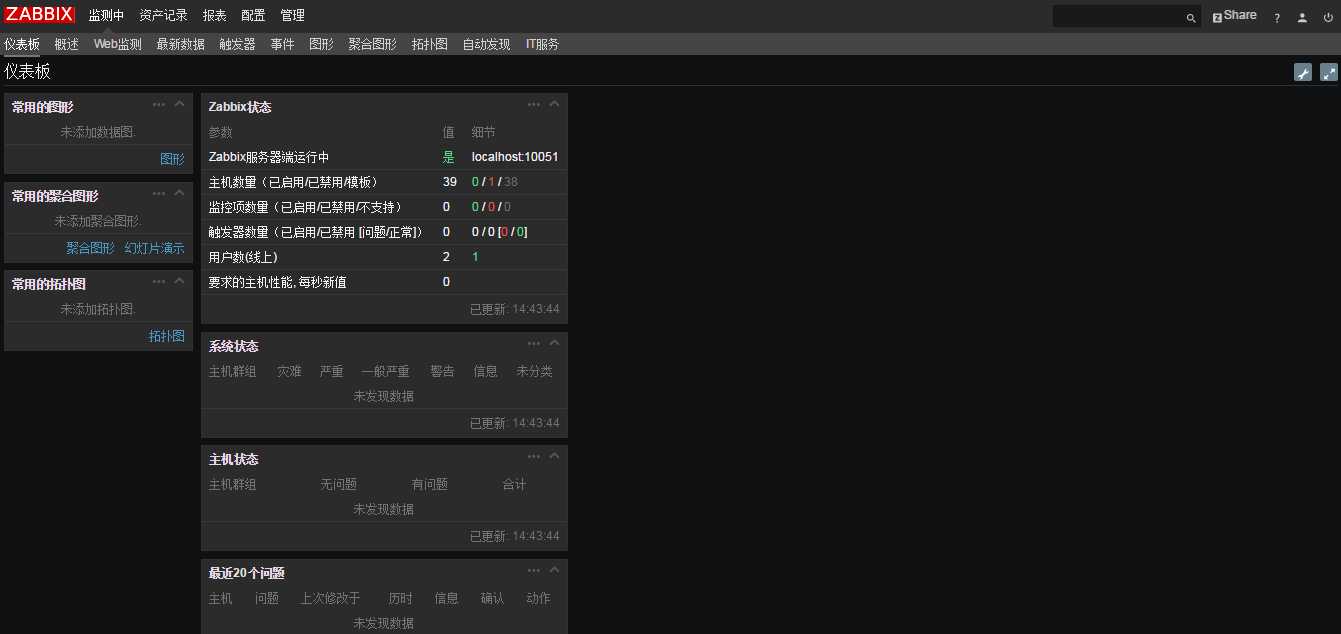Switch to the Web监测 tab
The image size is (1341, 634).
click(118, 44)
